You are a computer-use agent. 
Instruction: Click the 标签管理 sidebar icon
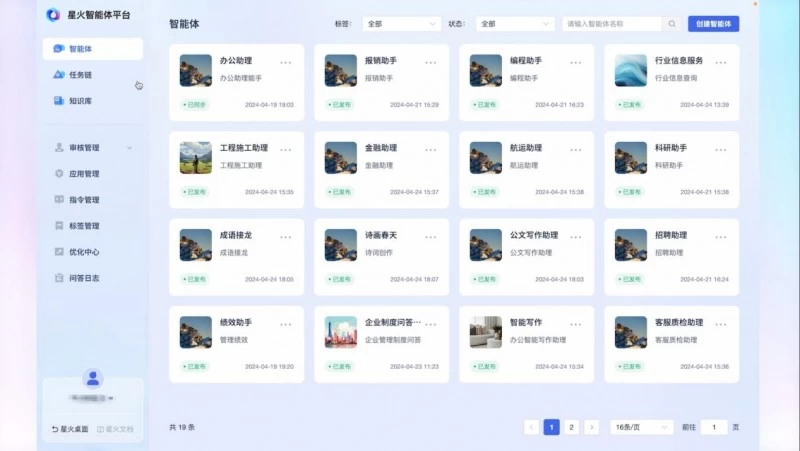point(60,226)
